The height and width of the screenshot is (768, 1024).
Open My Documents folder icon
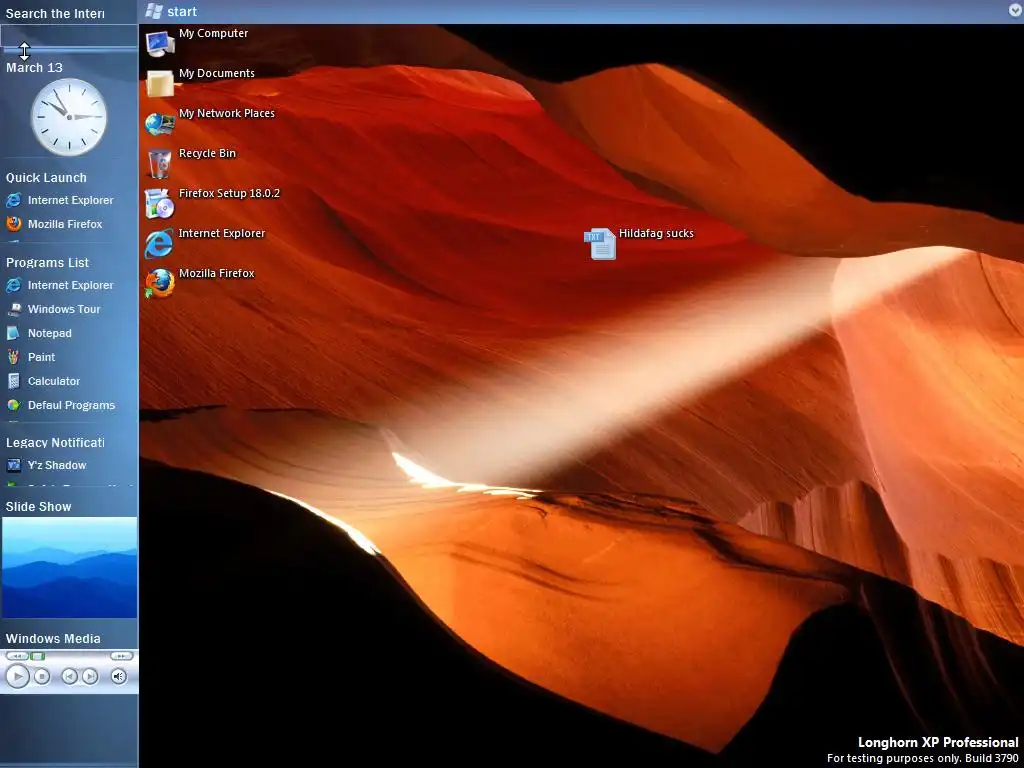click(160, 83)
